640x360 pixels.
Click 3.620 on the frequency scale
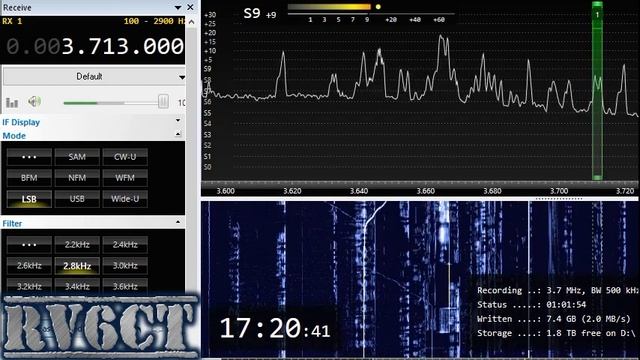(292, 191)
